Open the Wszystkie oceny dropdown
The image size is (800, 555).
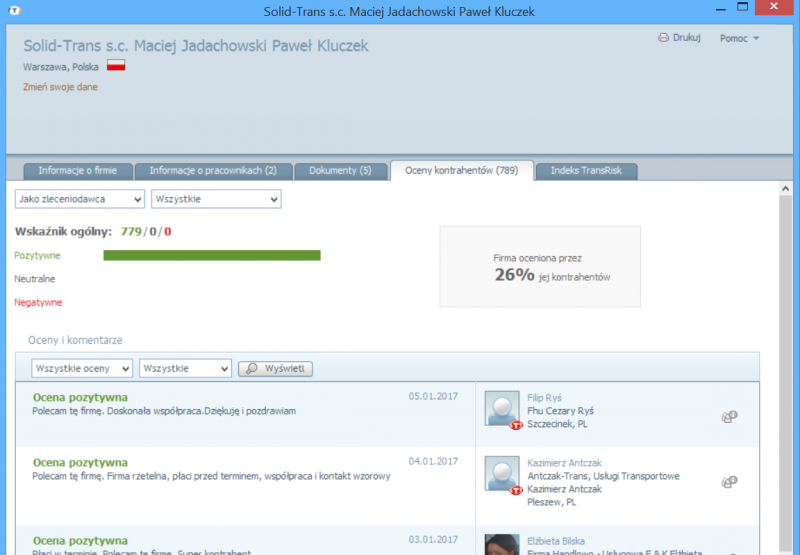tap(82, 368)
